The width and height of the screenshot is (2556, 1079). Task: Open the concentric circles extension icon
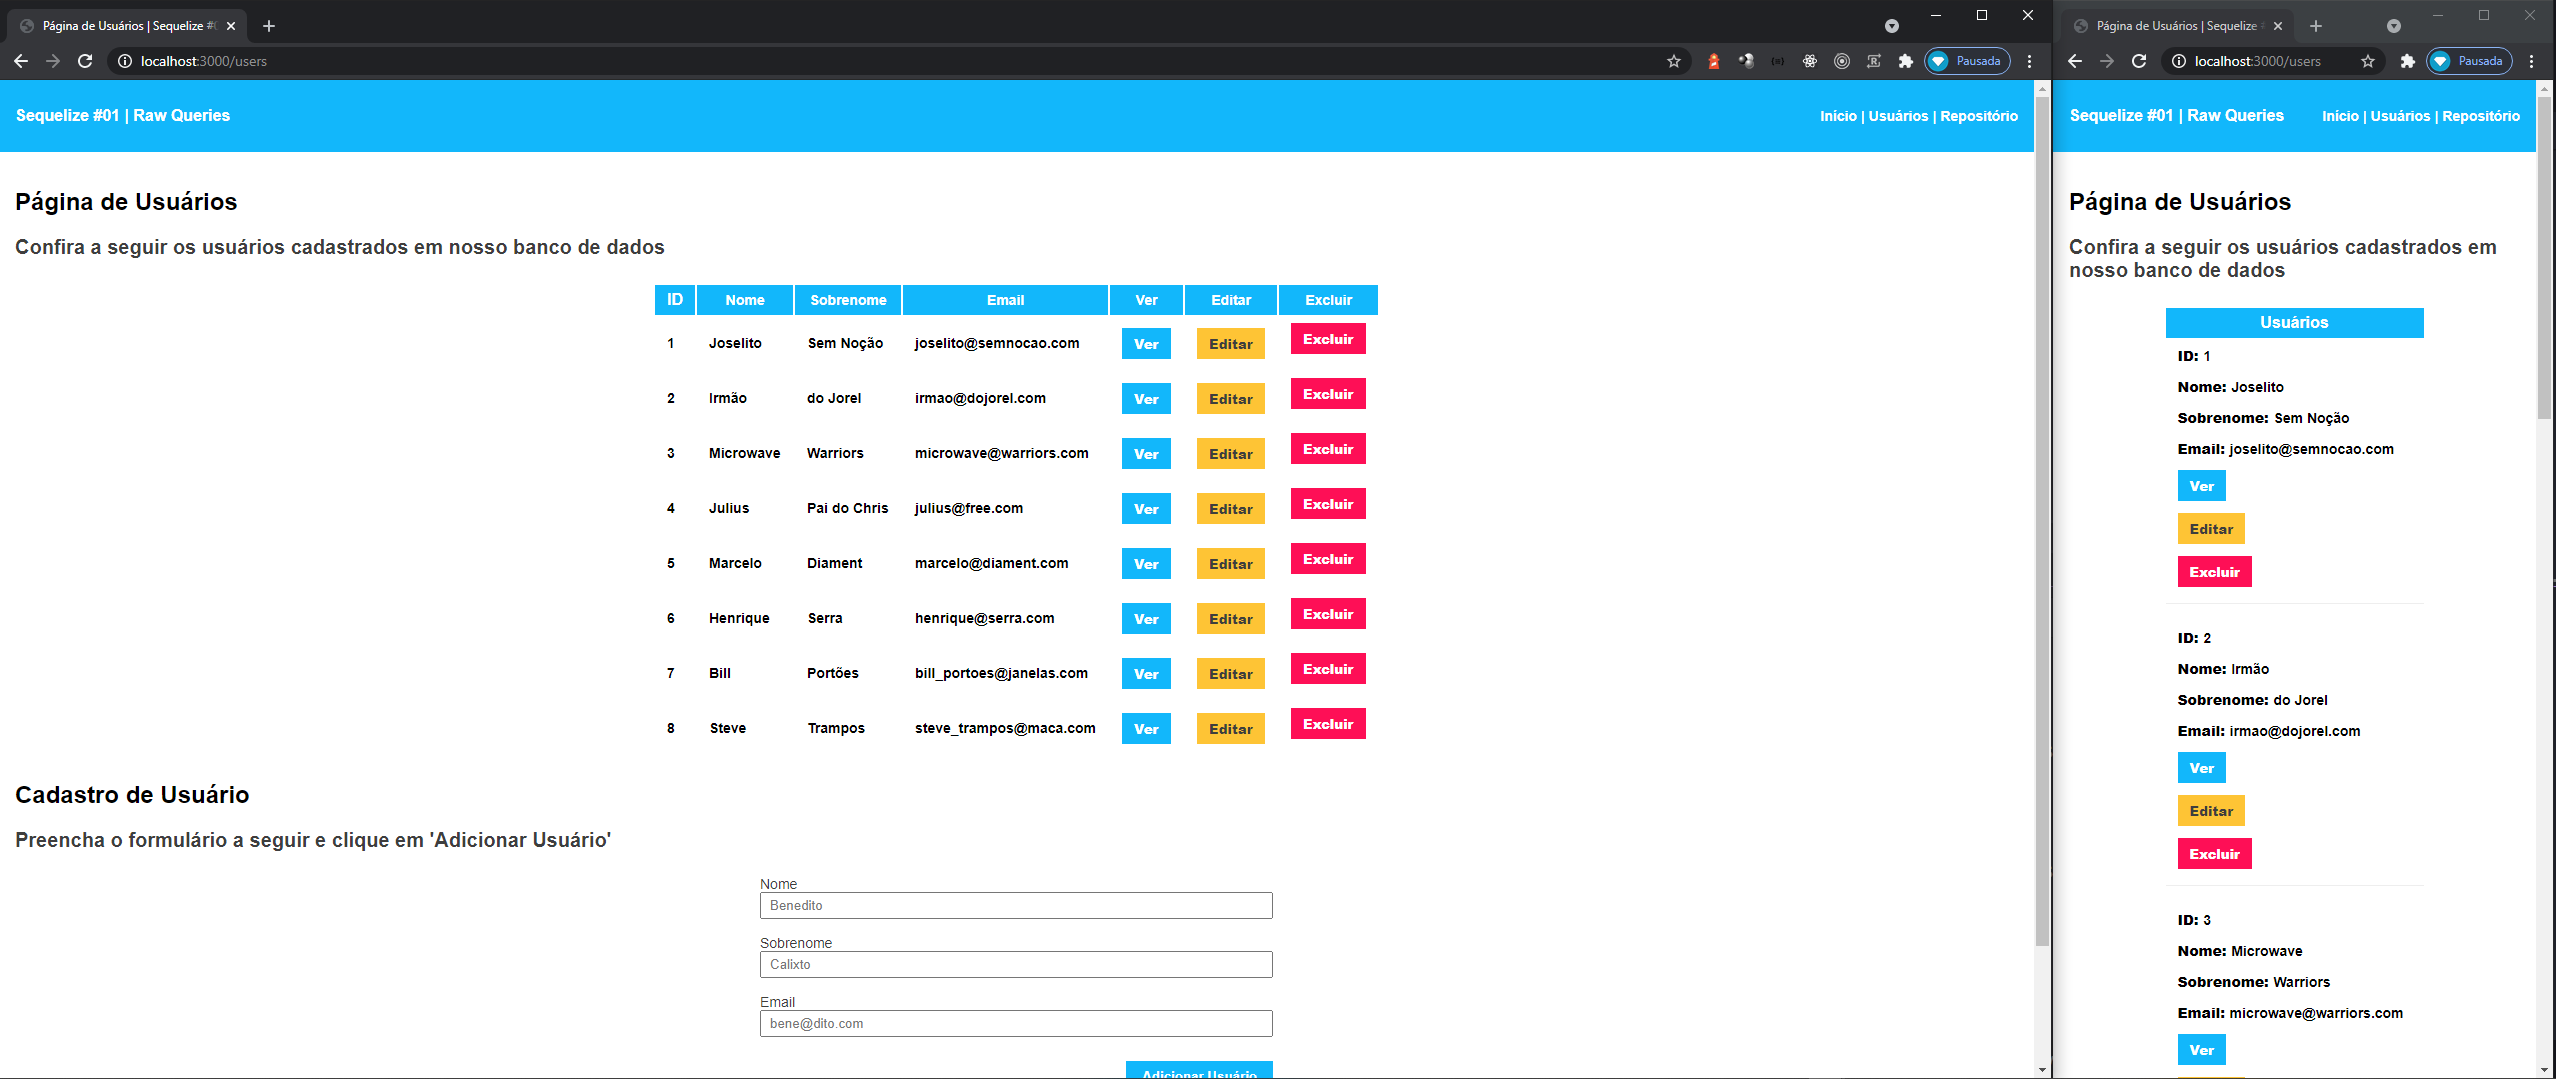[1842, 61]
